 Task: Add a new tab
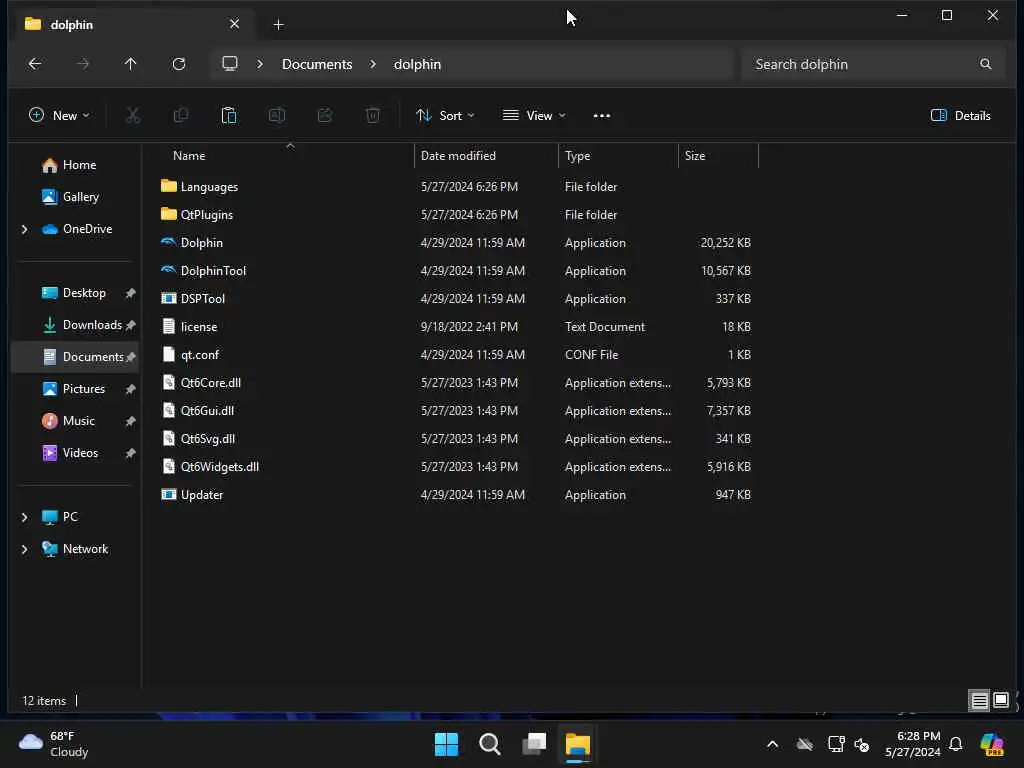(278, 25)
